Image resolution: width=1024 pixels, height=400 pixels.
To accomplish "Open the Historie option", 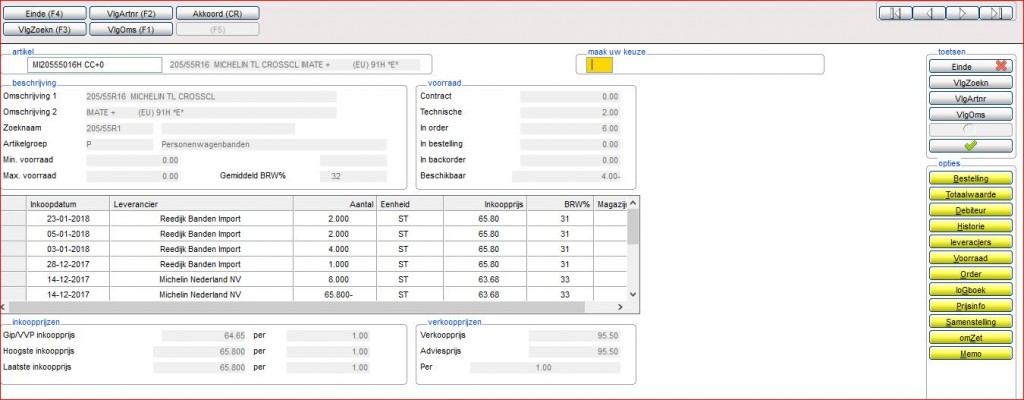I will [969, 225].
